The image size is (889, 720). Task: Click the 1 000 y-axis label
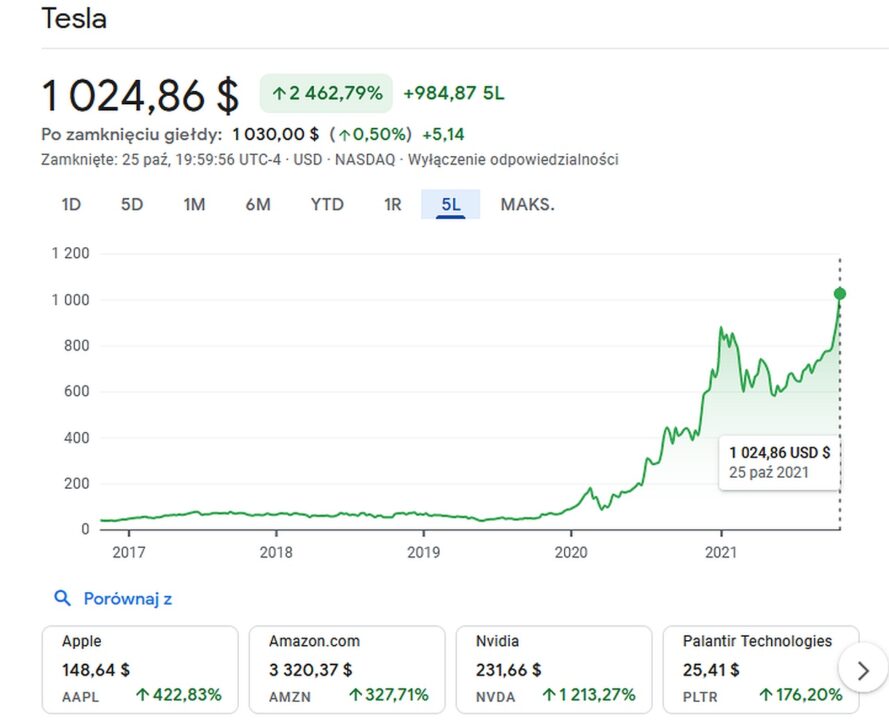coord(70,300)
